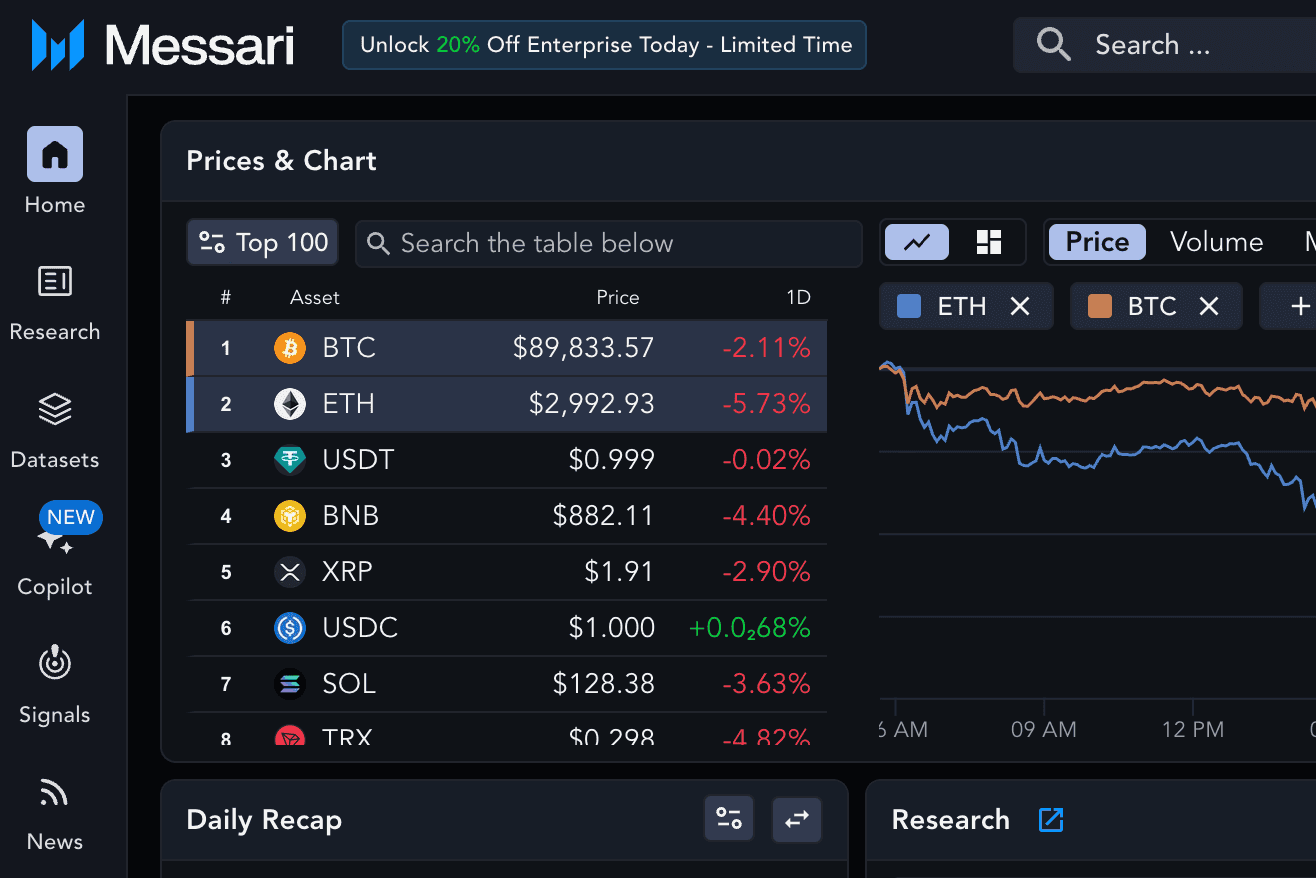Click Daily Recap swap arrows icon
1316x878 pixels.
pos(797,820)
